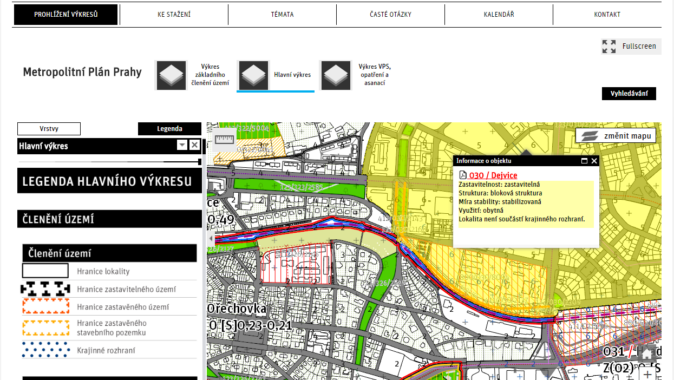Click the Hlavní výkres opacity slider handle
This screenshot has height=380, width=674.
tap(199, 162)
